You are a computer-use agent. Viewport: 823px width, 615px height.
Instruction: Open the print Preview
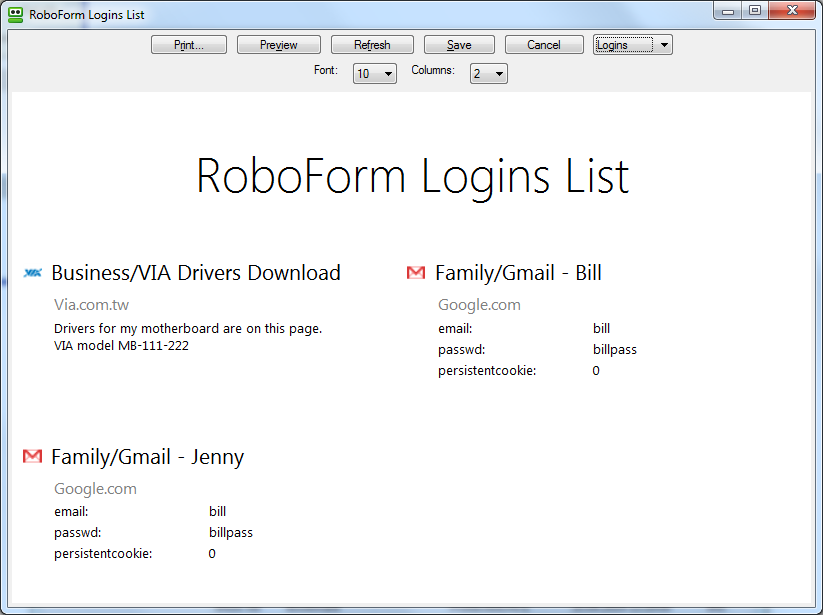[279, 45]
